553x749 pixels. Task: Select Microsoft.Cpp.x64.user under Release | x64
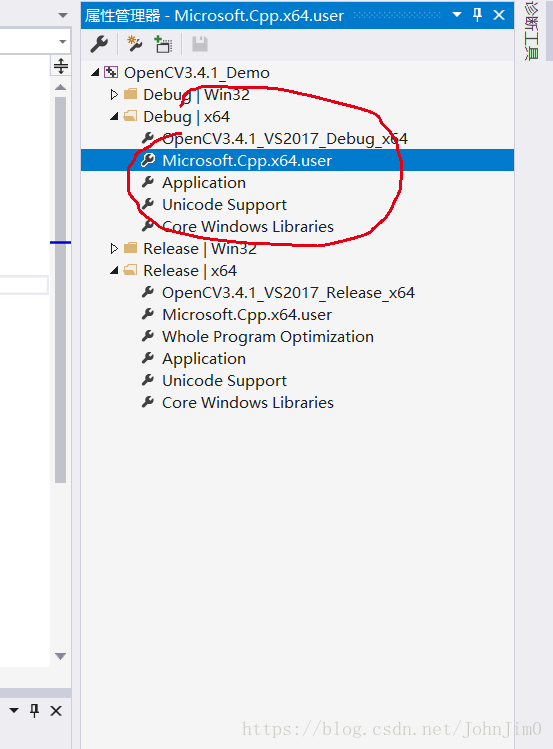coord(247,314)
